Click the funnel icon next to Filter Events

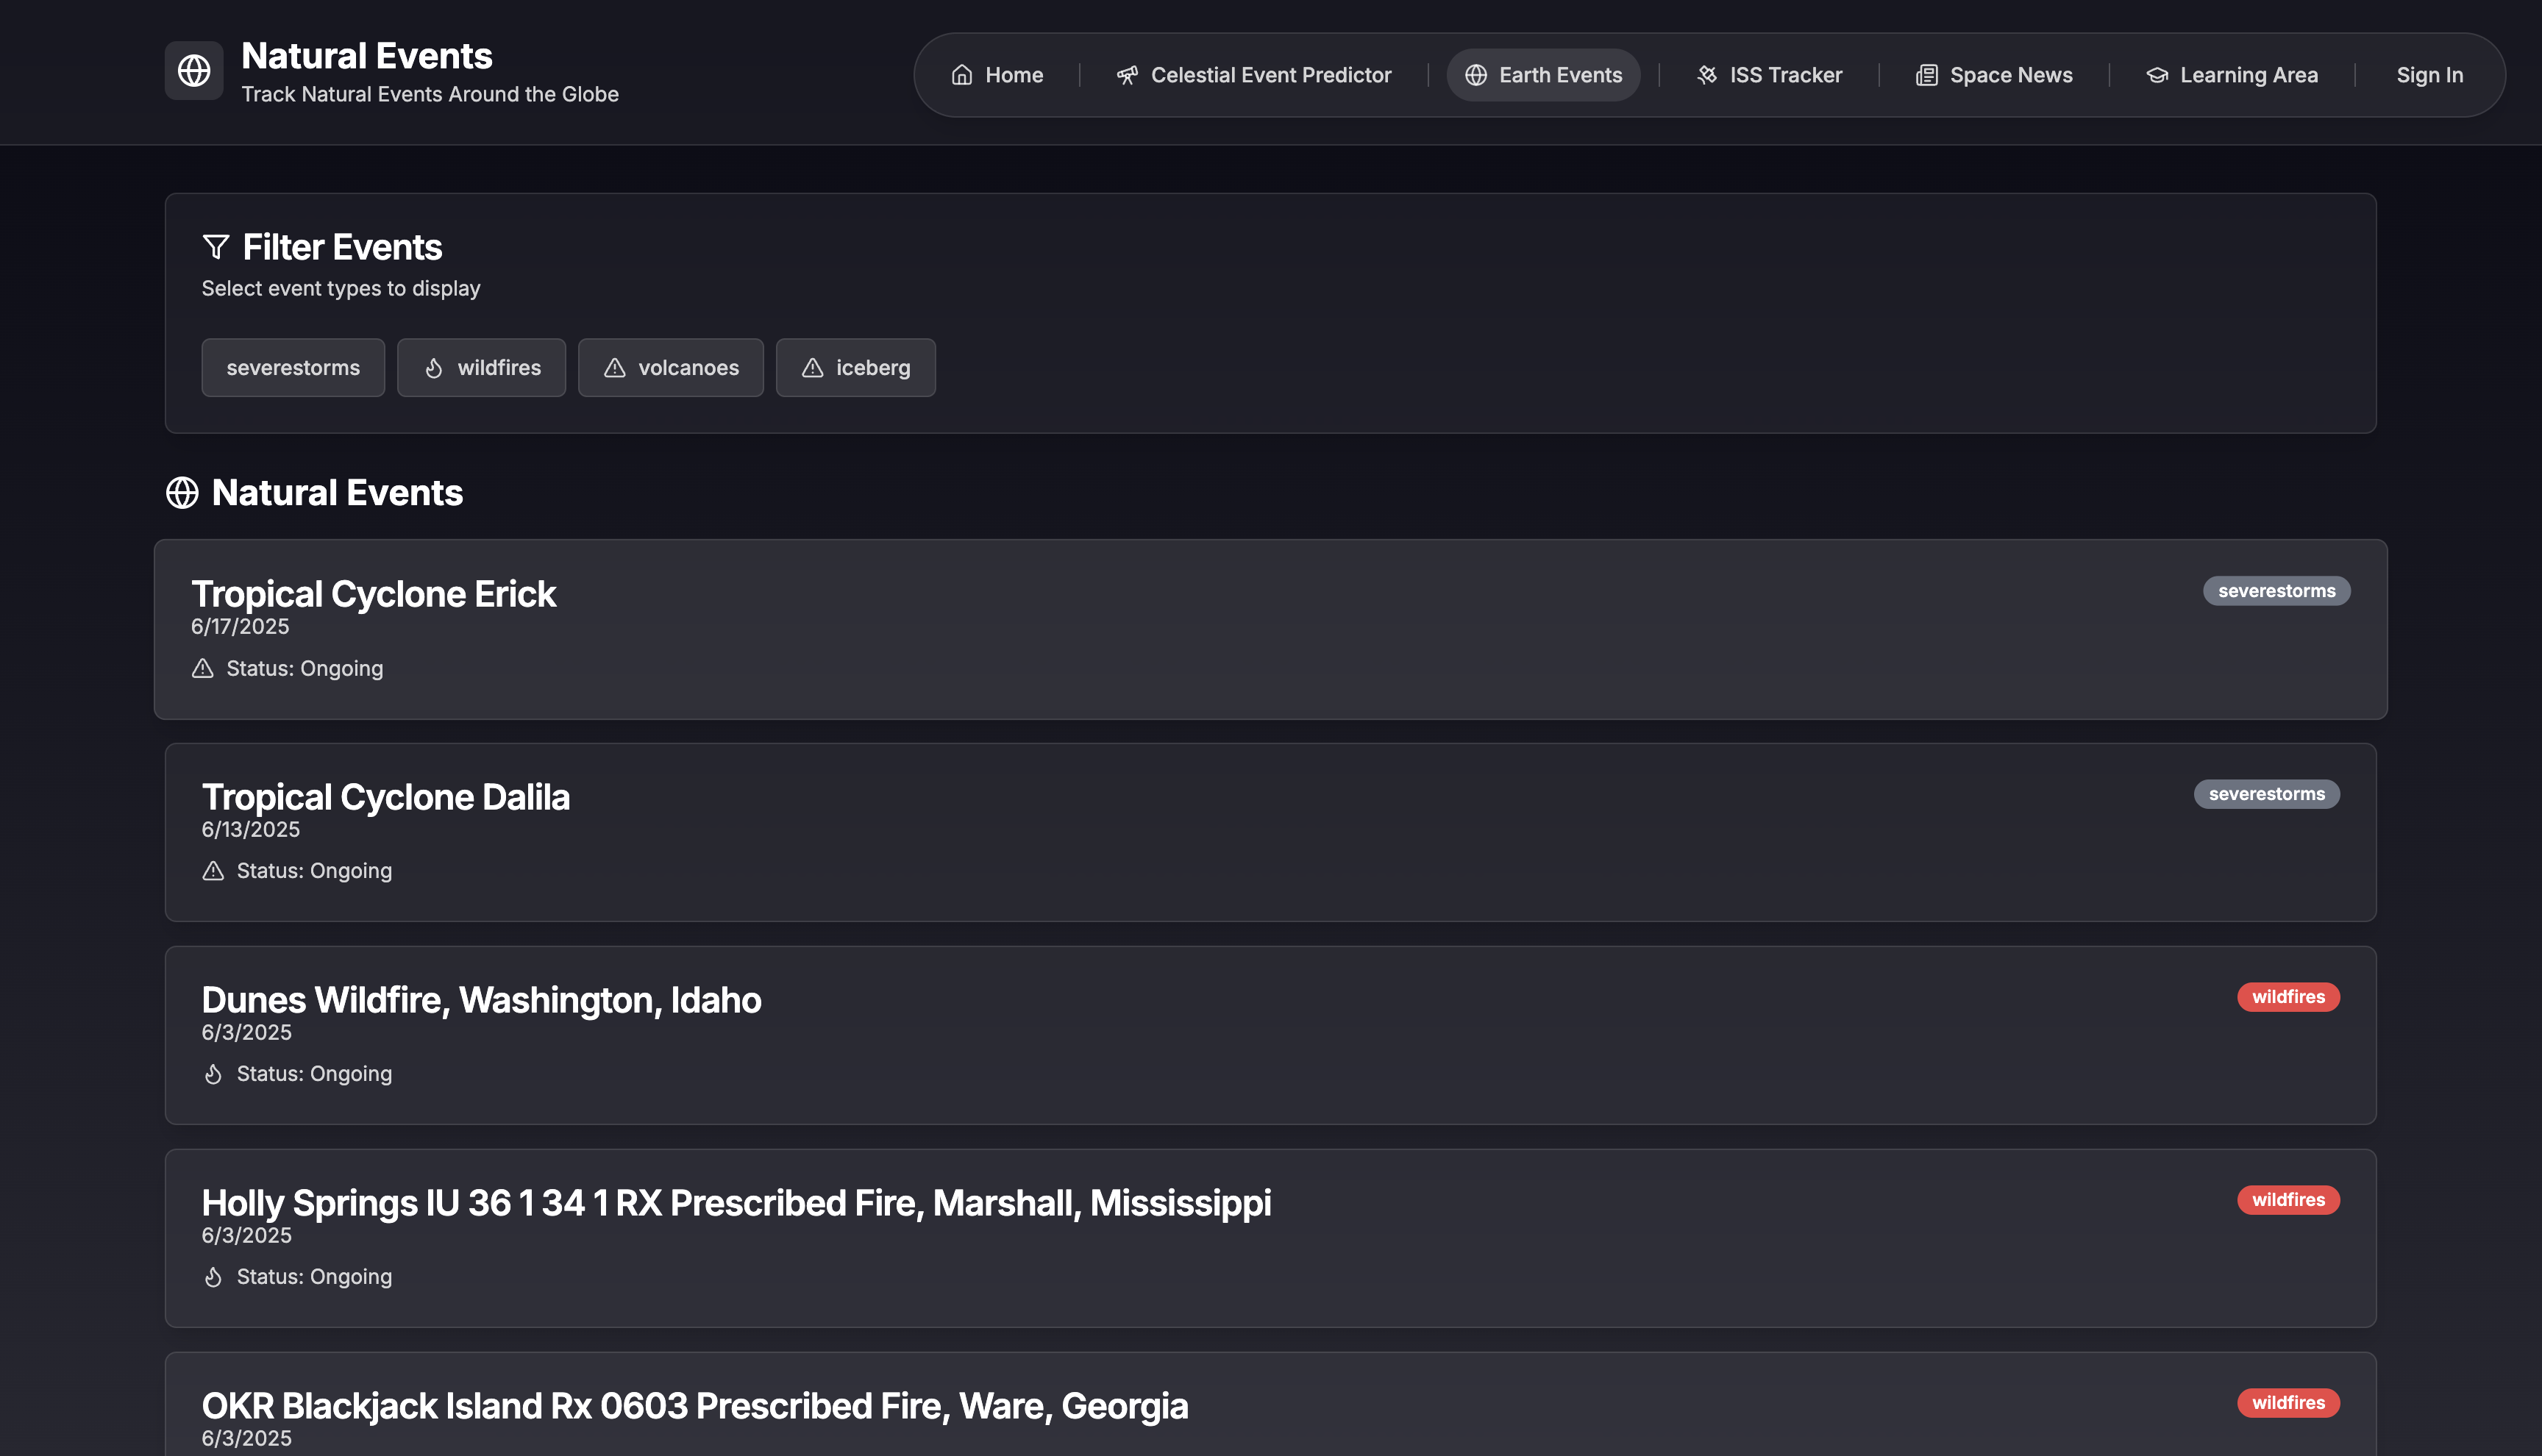tap(216, 247)
